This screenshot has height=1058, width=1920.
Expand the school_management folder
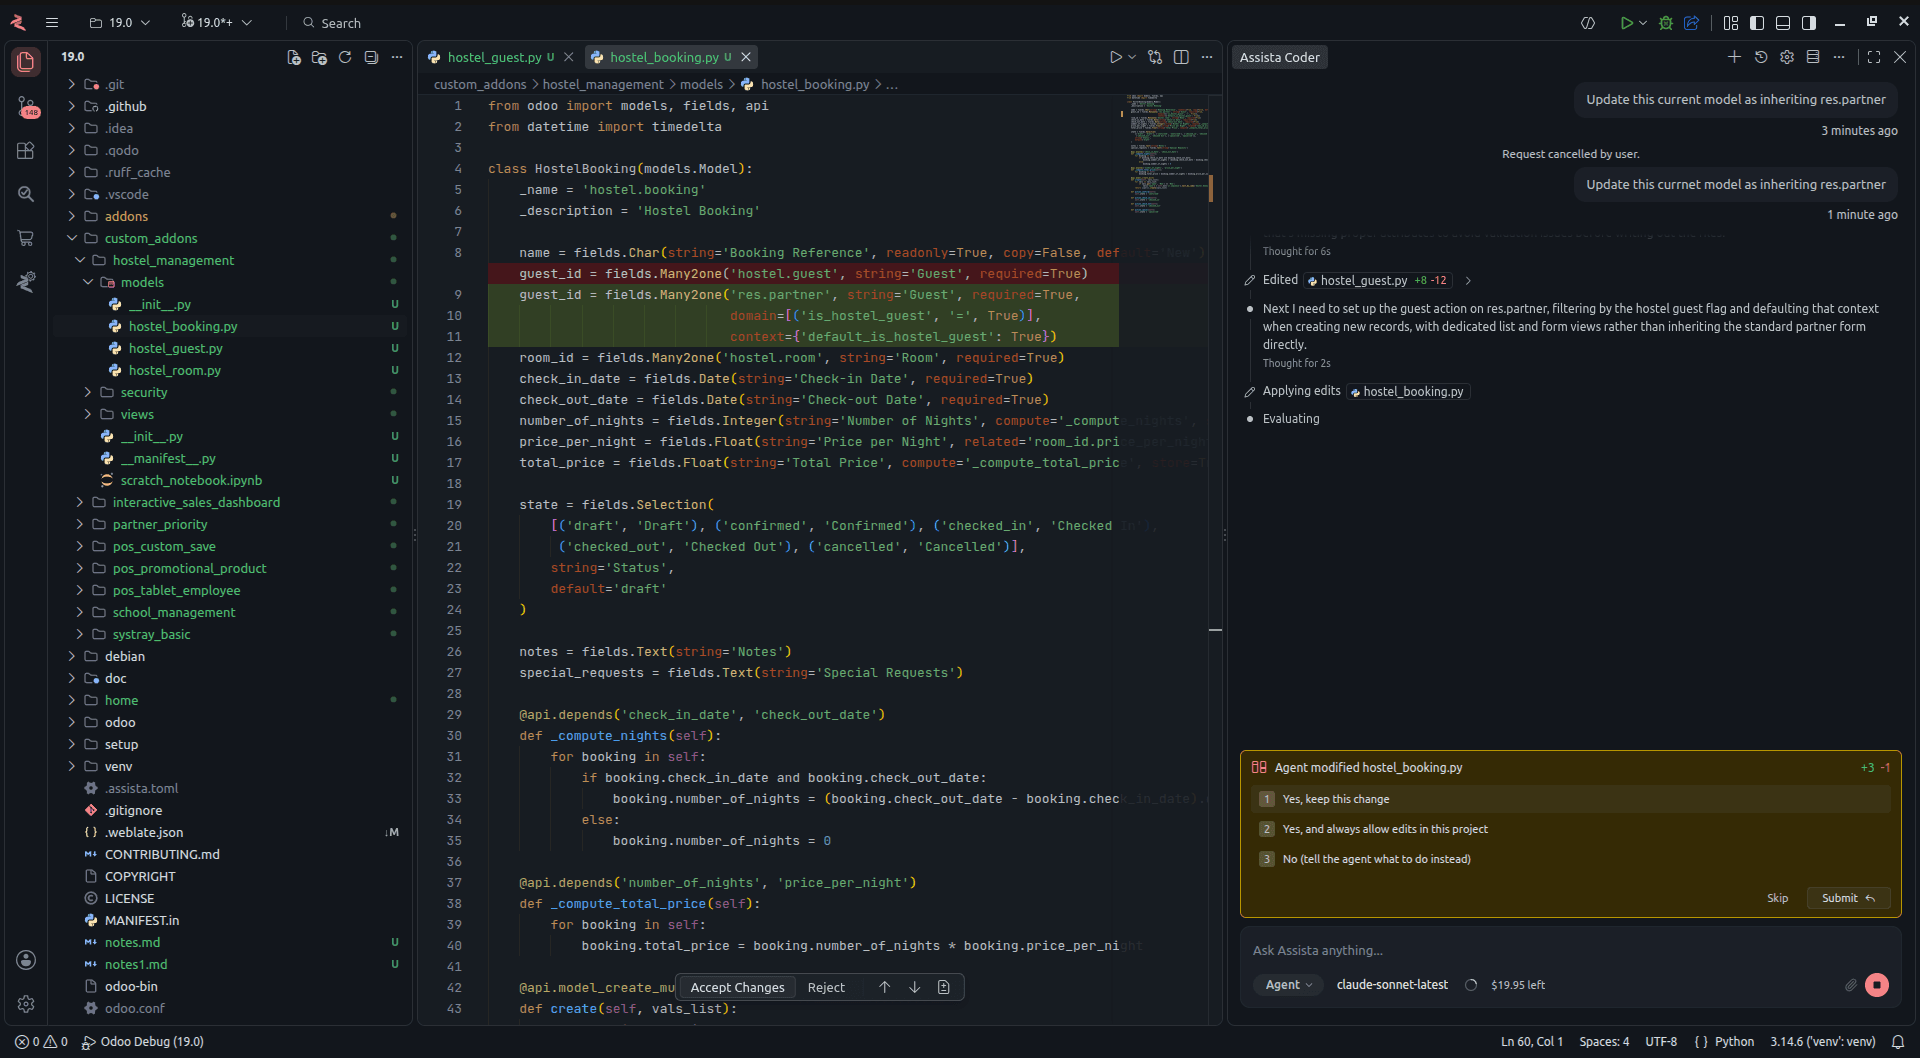(80, 612)
